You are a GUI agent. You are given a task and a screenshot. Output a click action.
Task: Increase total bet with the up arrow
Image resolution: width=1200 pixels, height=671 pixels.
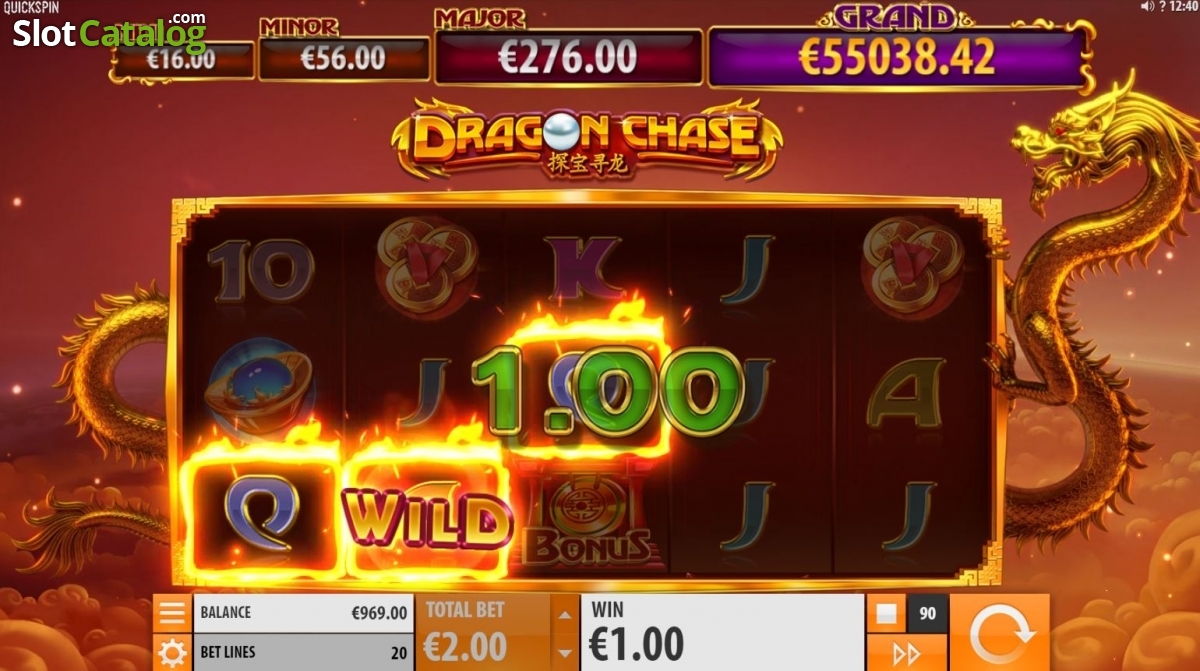tap(565, 614)
